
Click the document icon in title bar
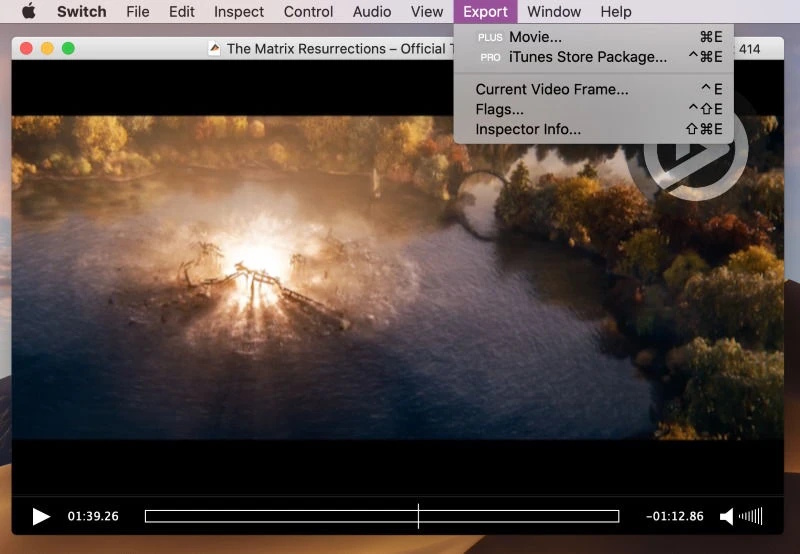[214, 49]
